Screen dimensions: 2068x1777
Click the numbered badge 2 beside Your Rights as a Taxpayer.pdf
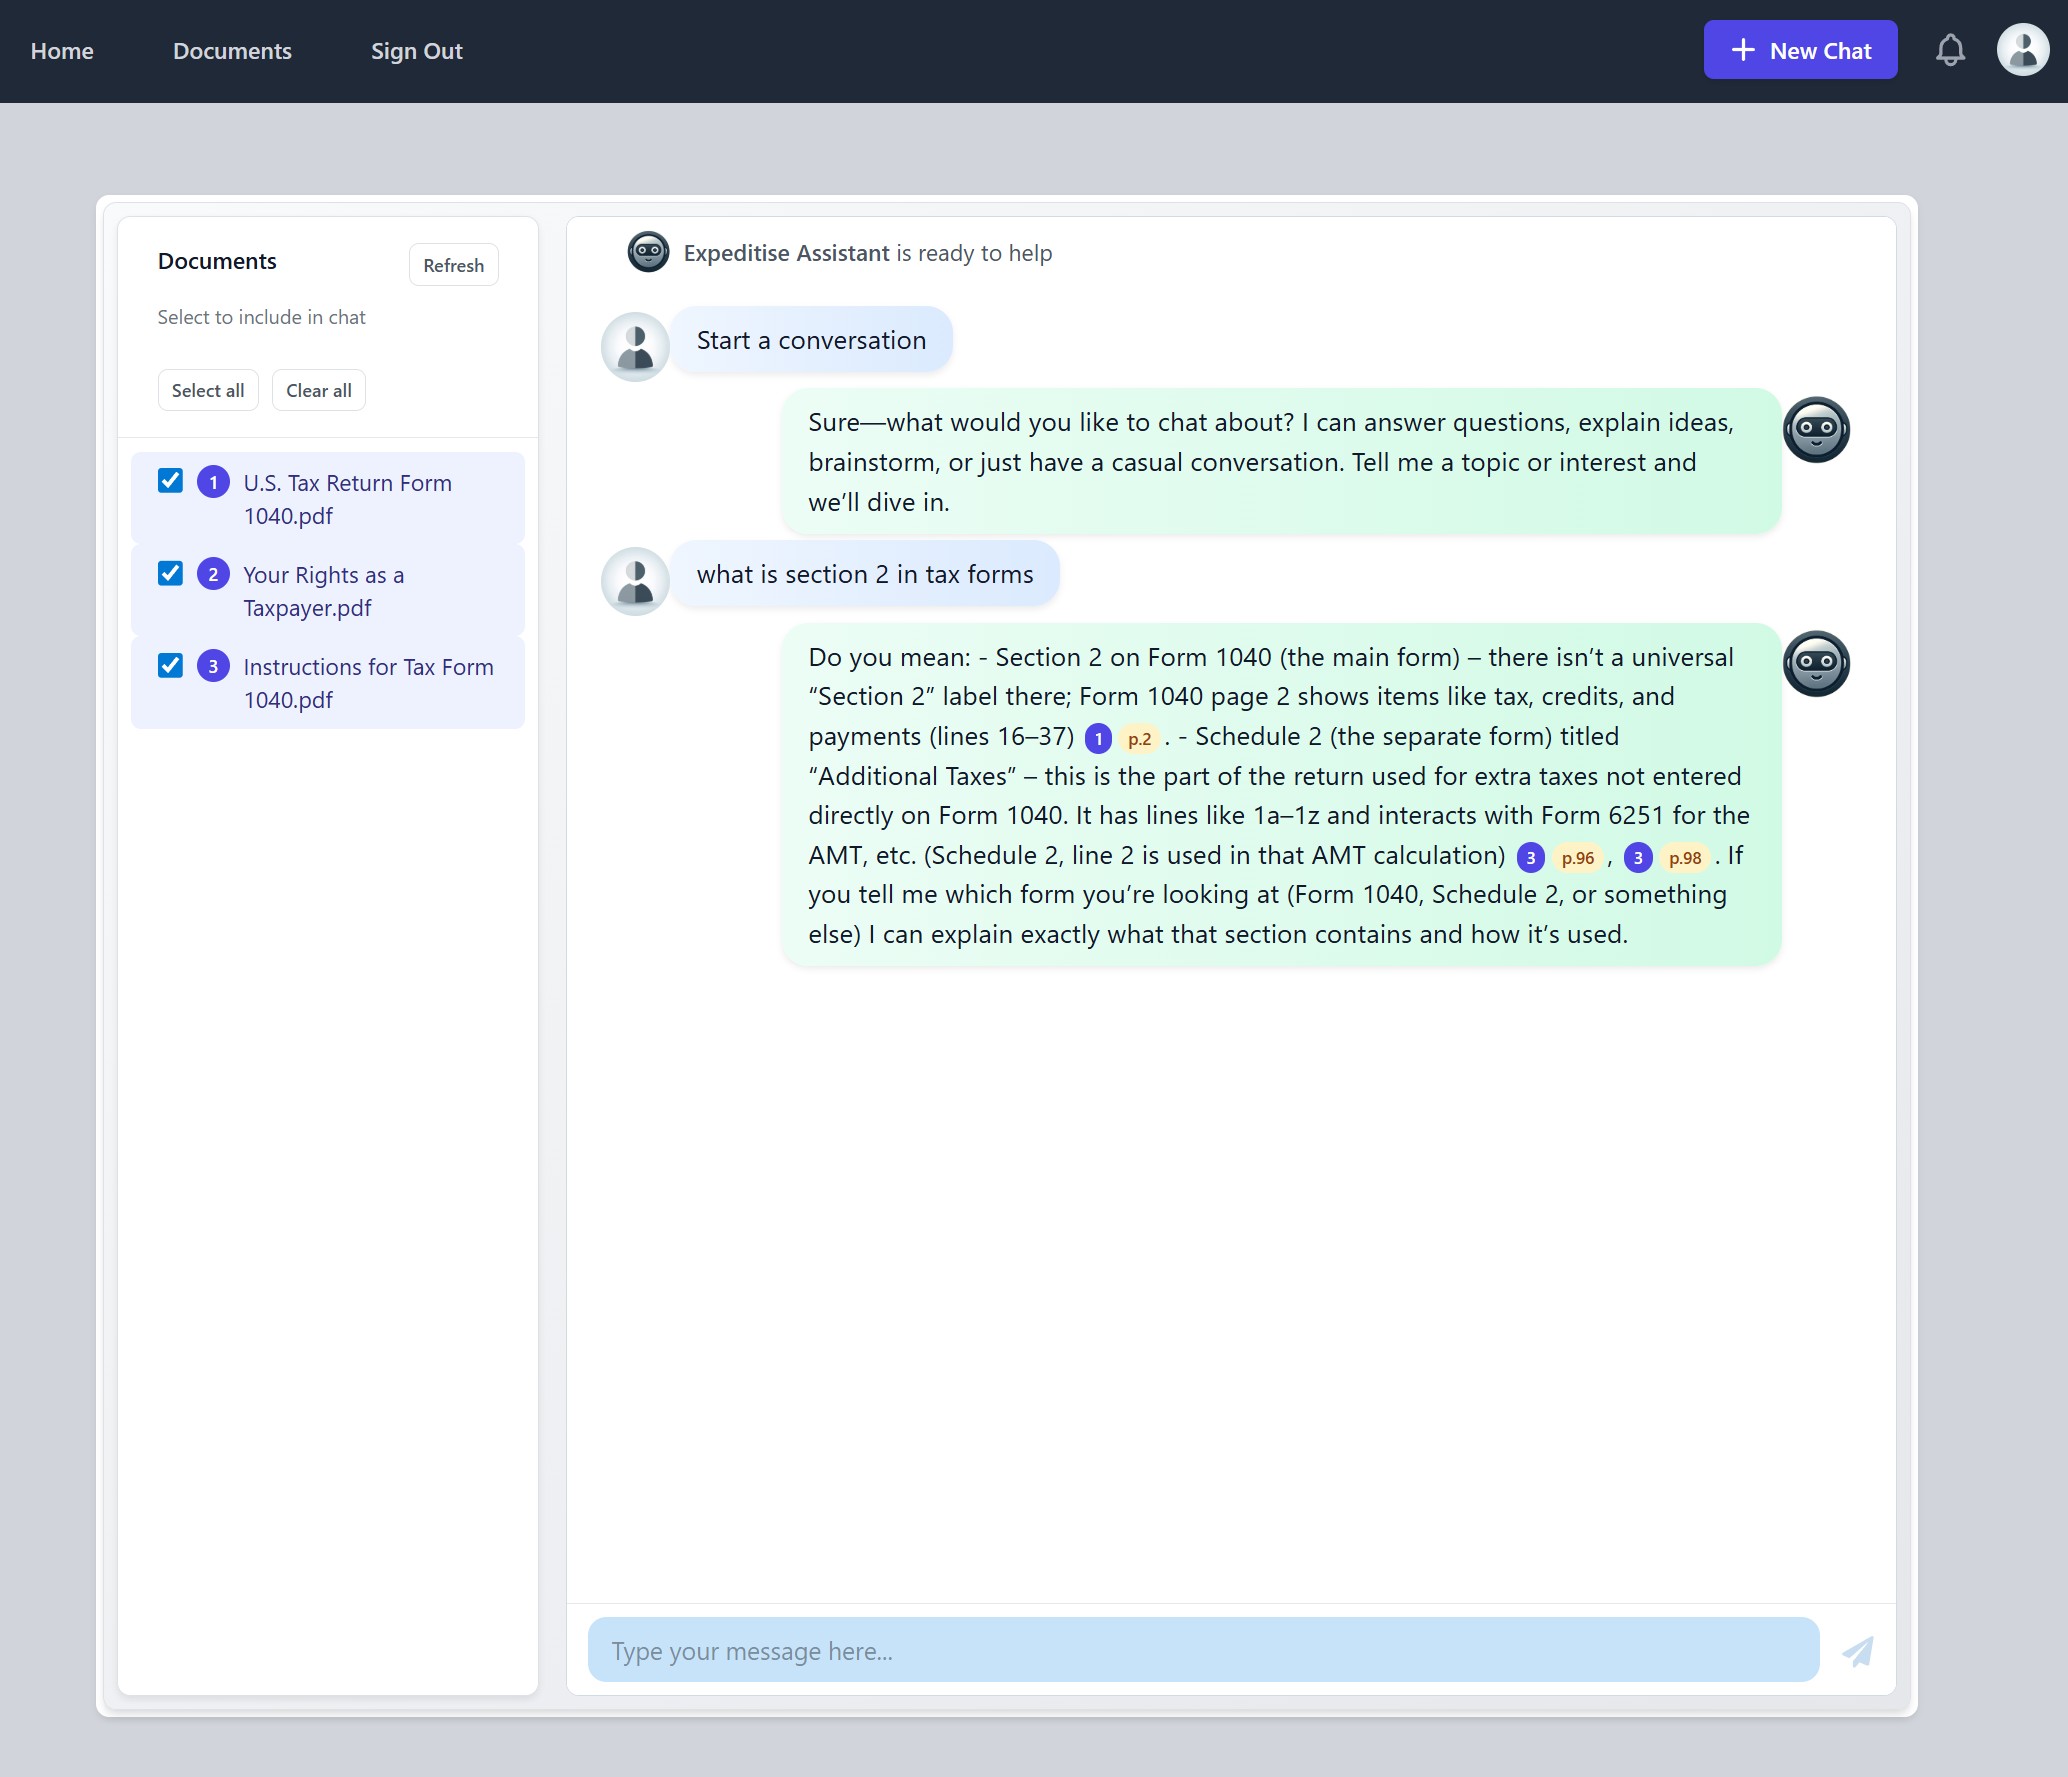pyautogui.click(x=213, y=574)
